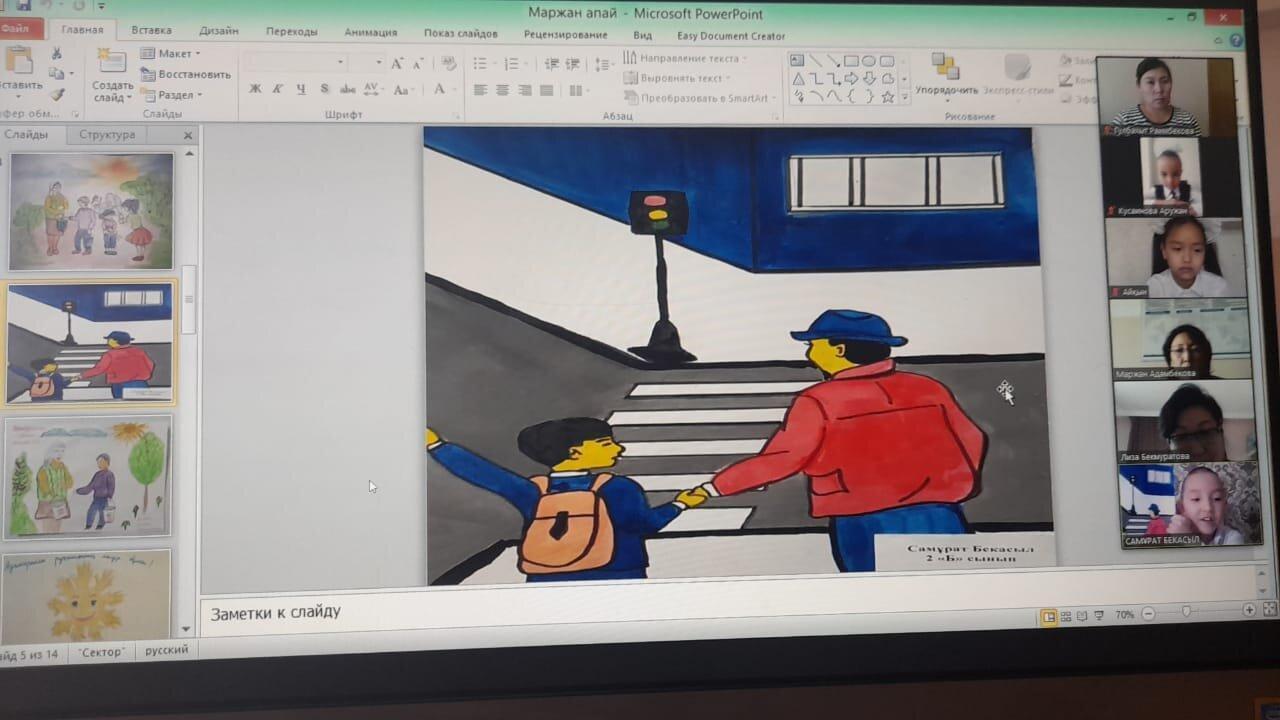
Task: Click the zoom slider in status bar
Action: point(1186,612)
